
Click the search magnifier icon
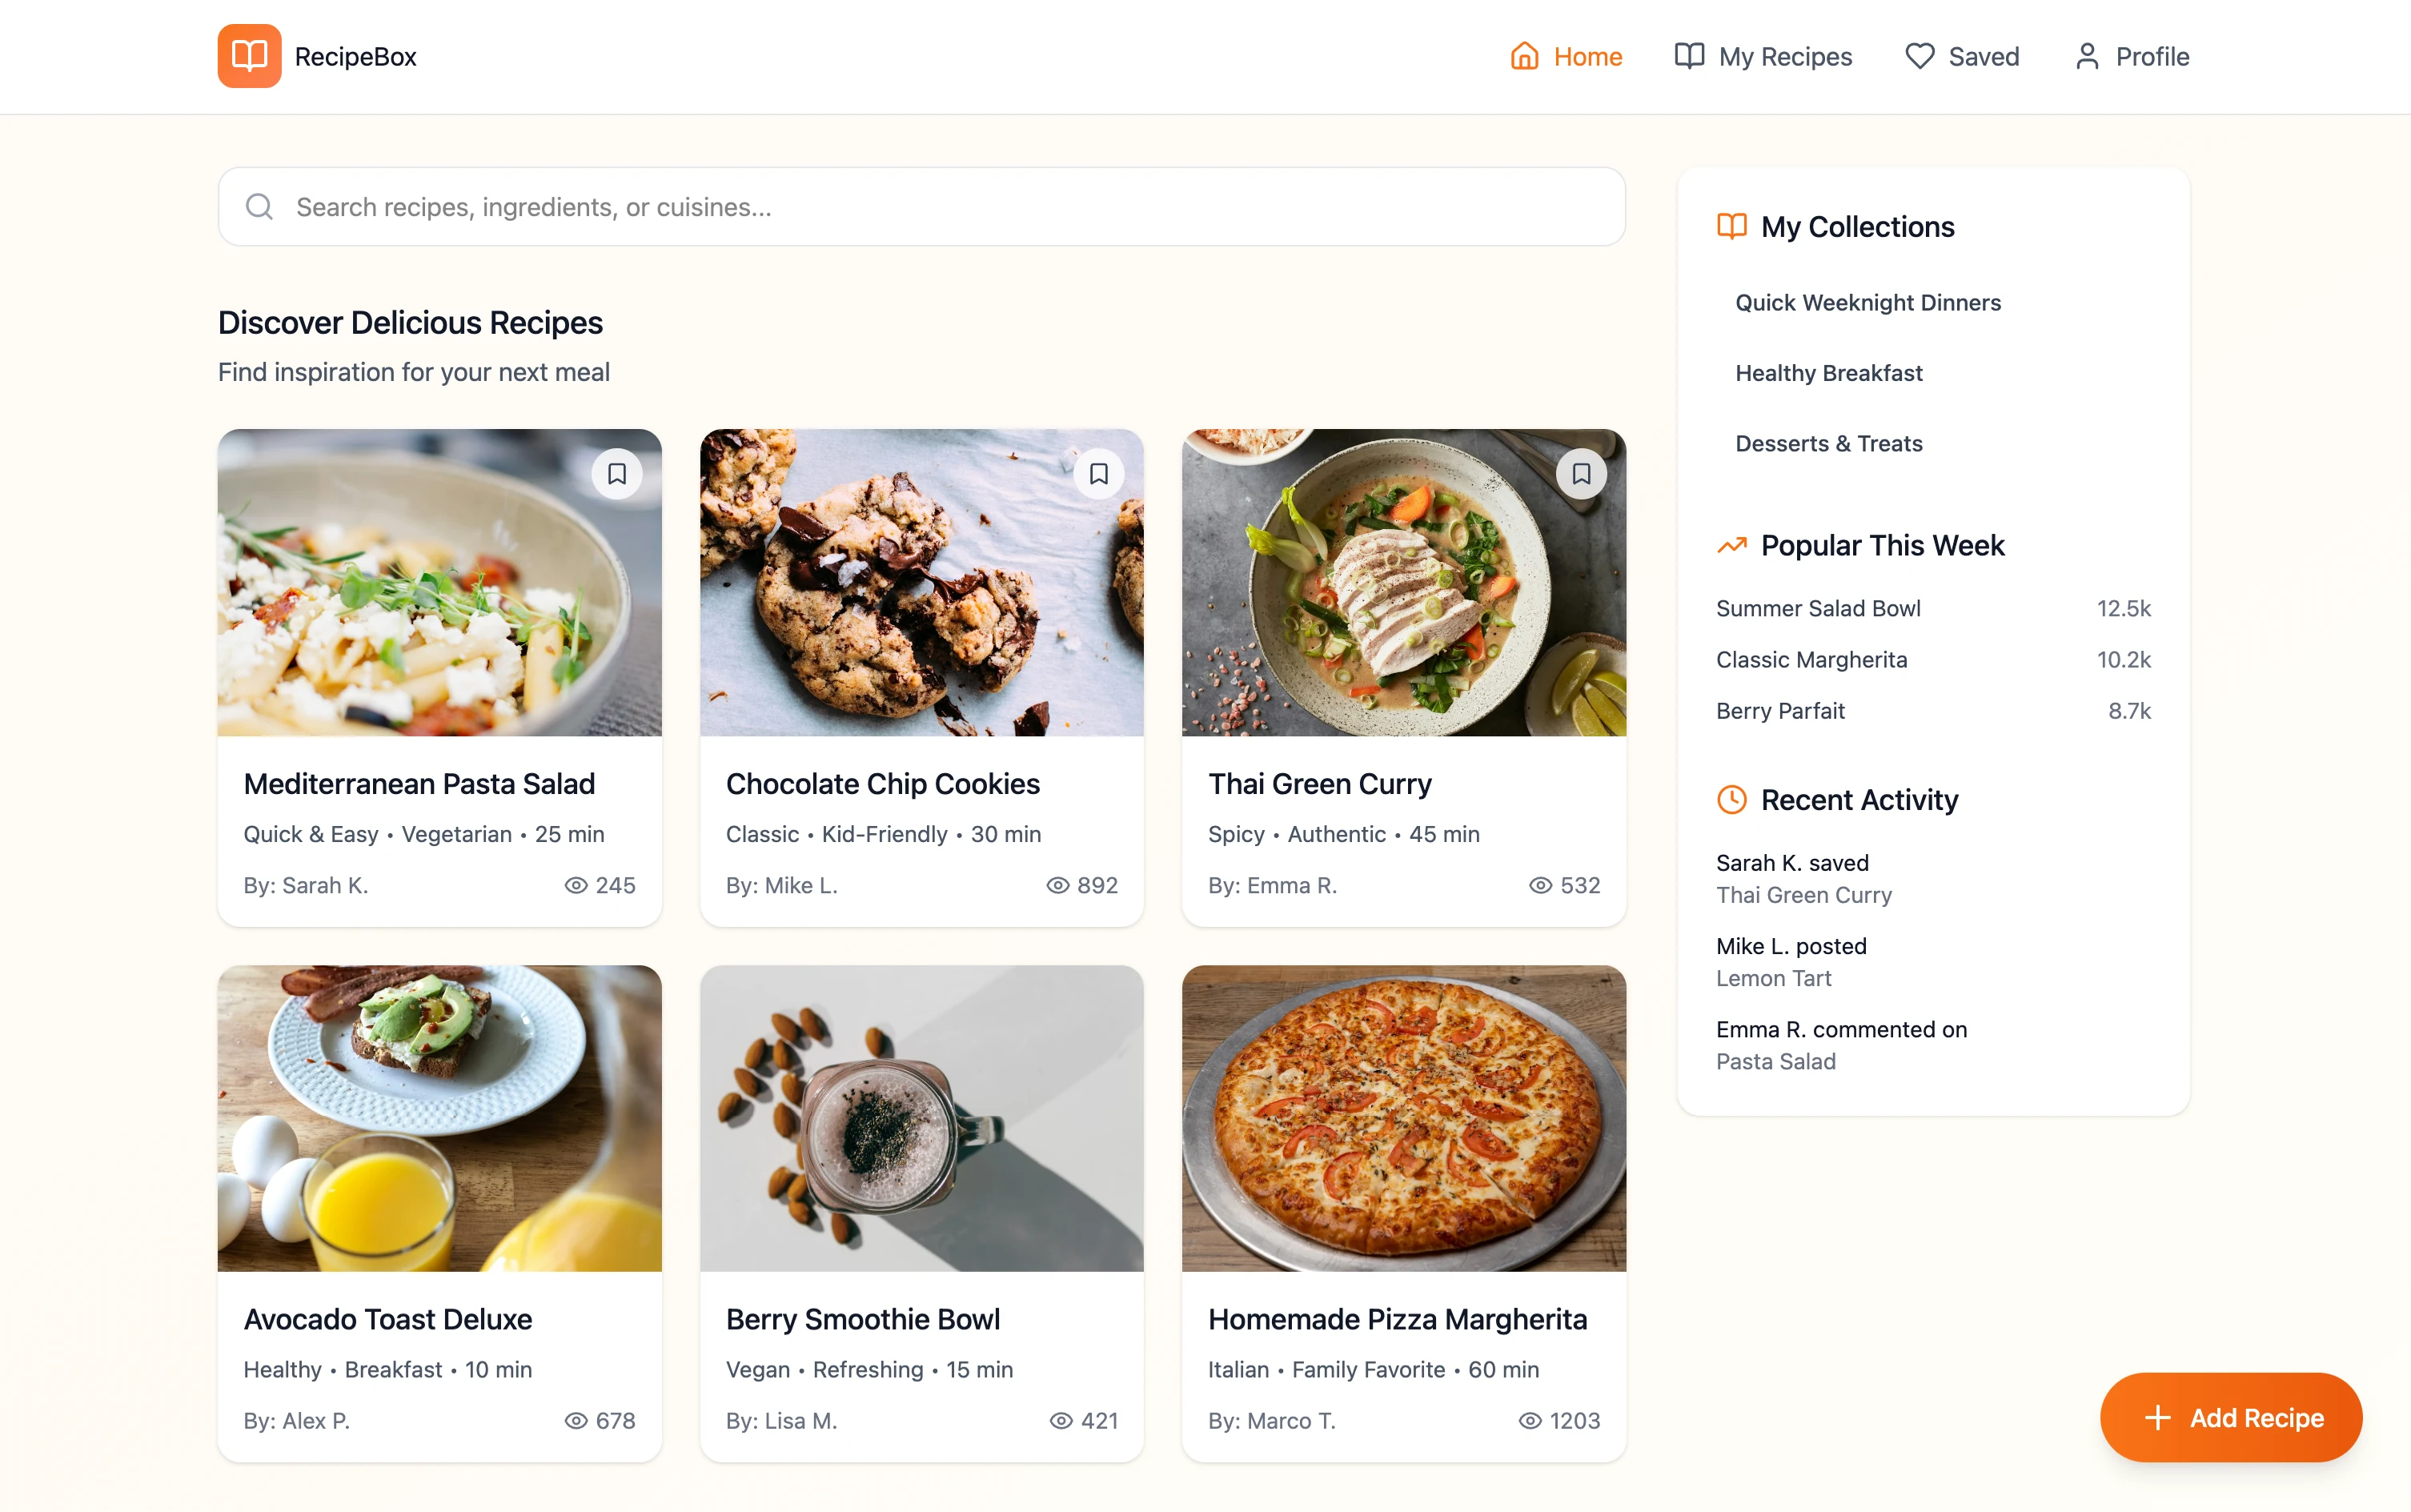259,207
